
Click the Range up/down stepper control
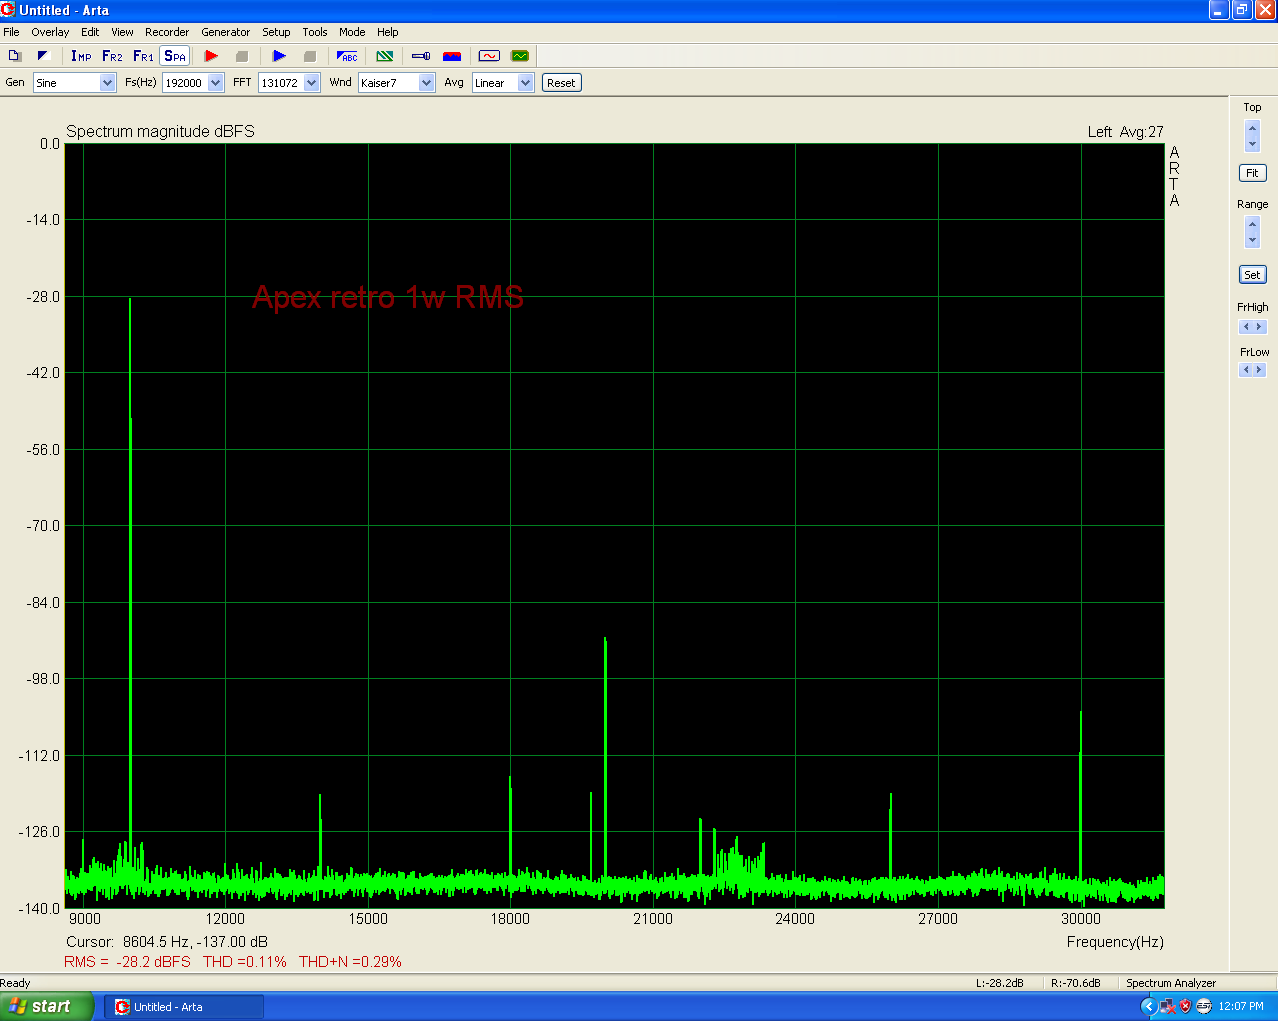point(1252,232)
